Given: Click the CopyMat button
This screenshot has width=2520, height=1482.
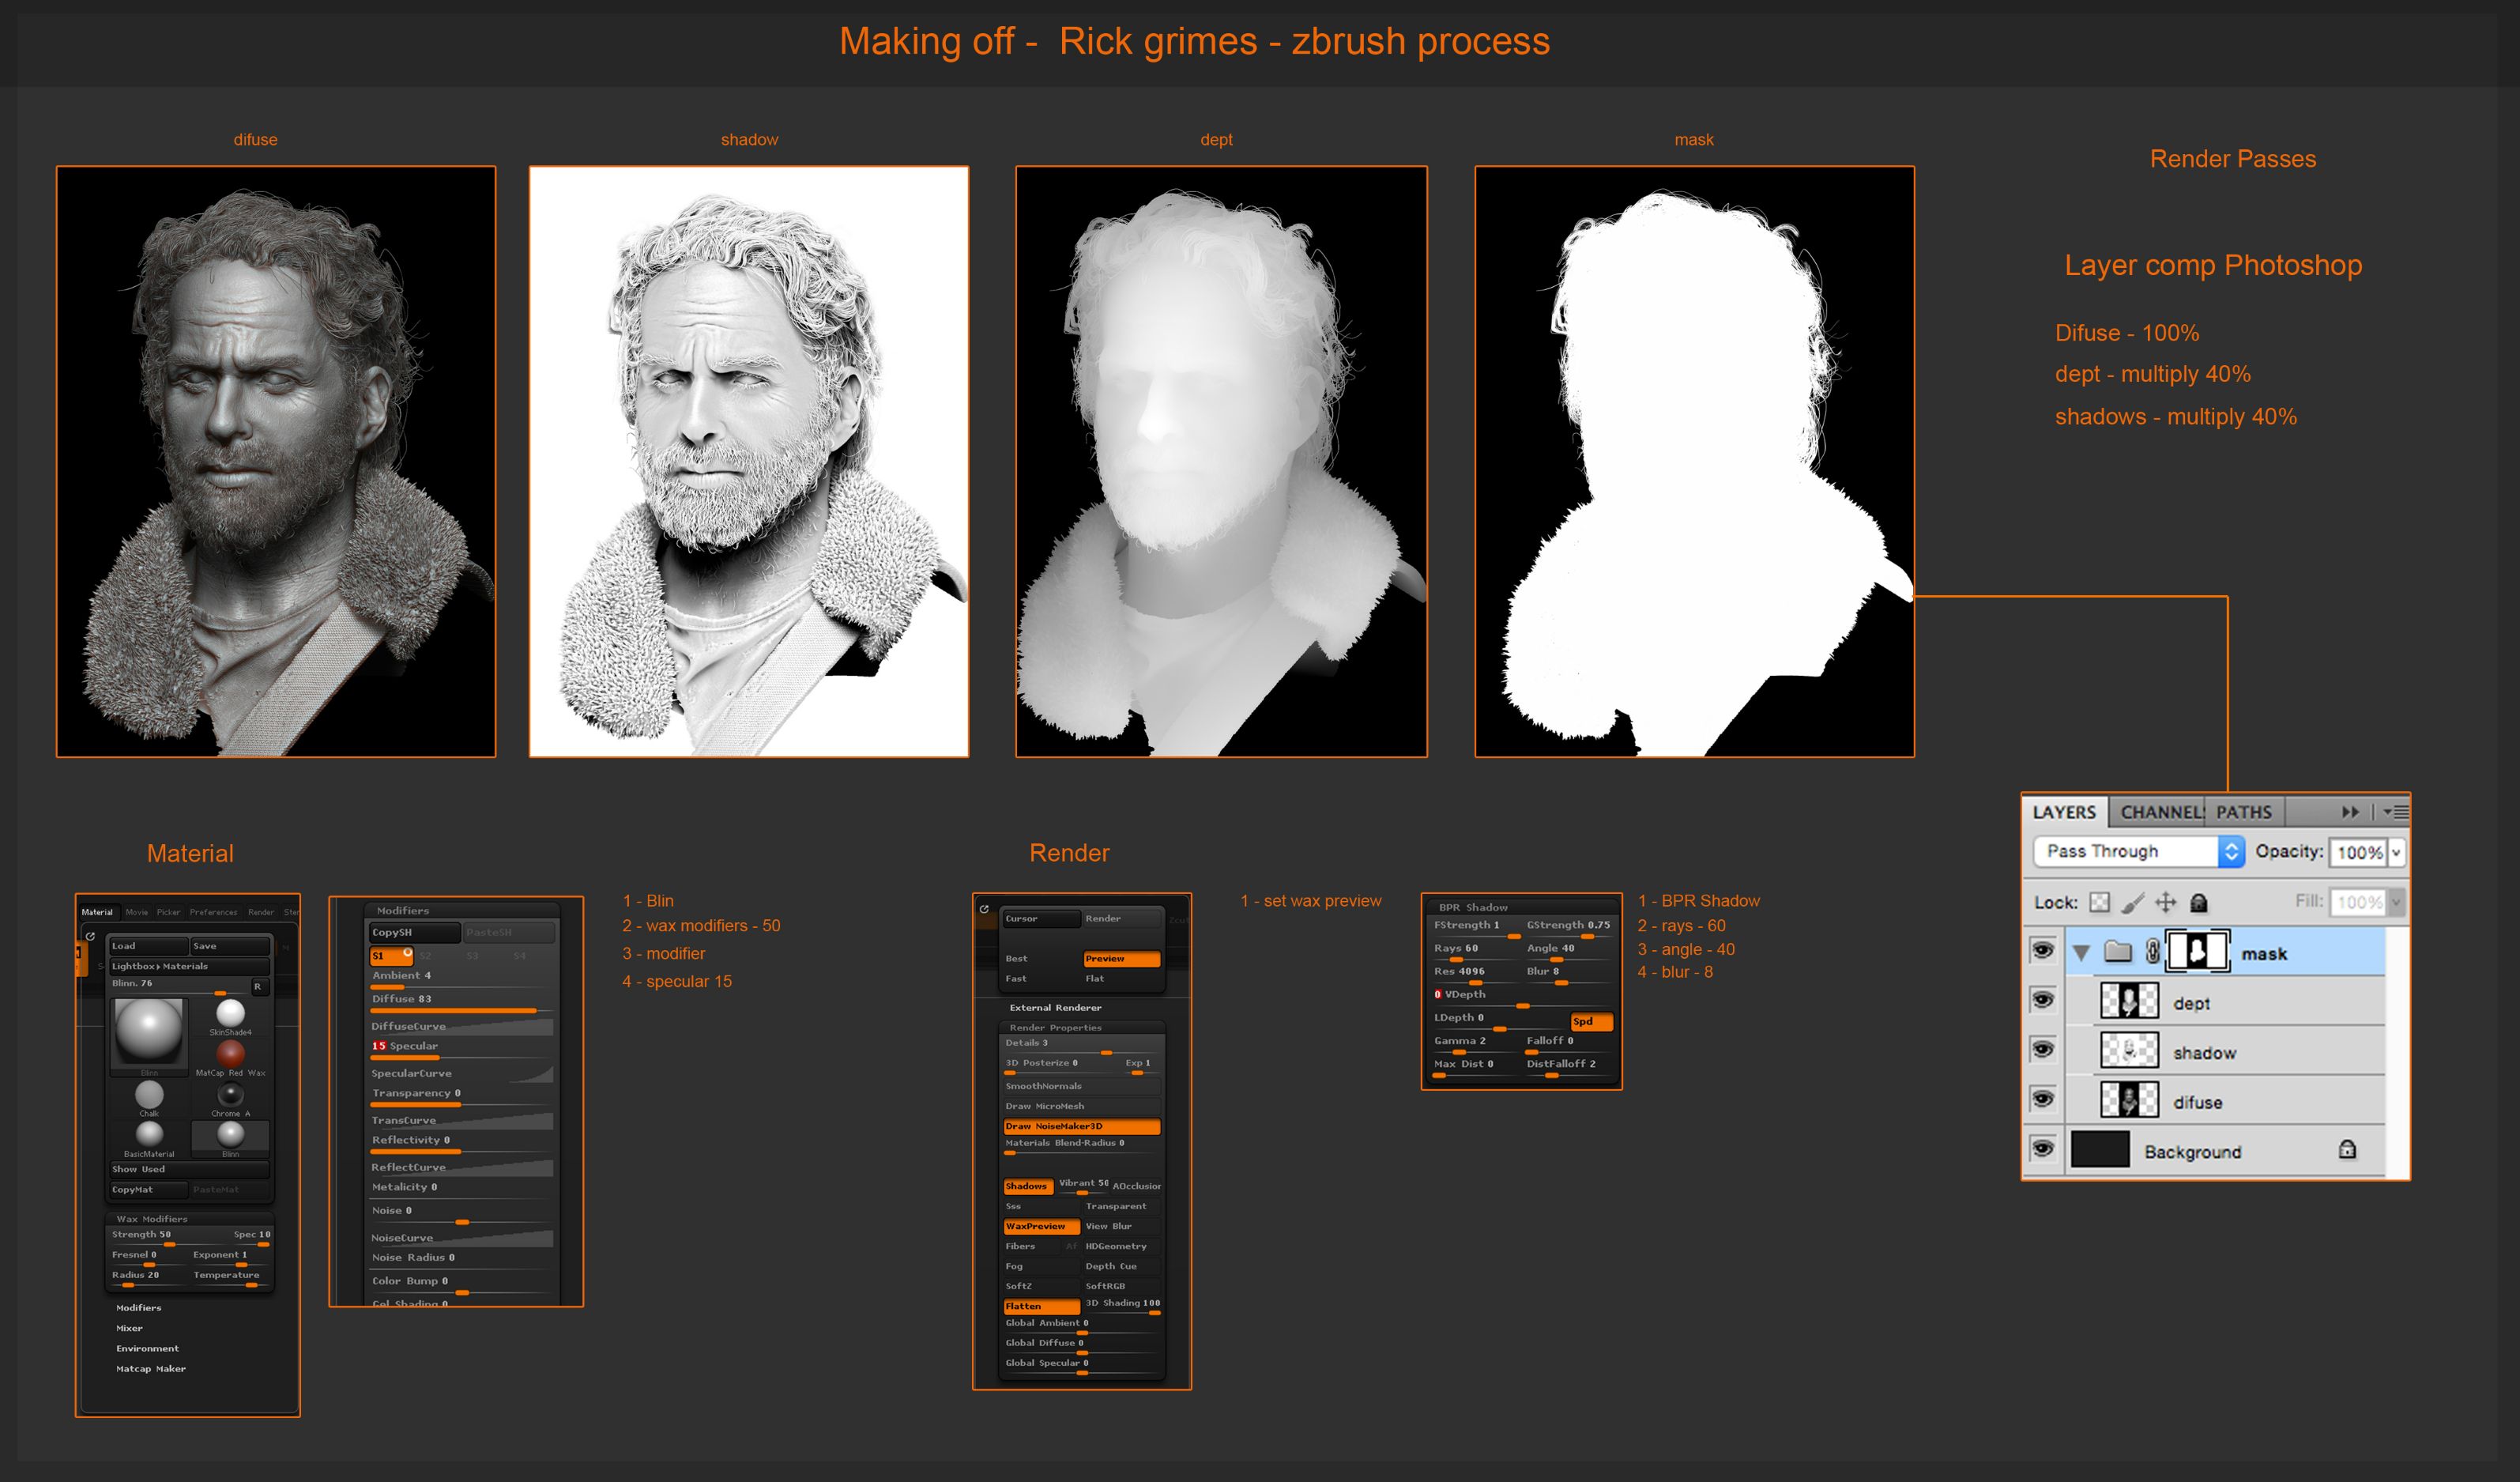Looking at the screenshot, I should pos(148,1189).
